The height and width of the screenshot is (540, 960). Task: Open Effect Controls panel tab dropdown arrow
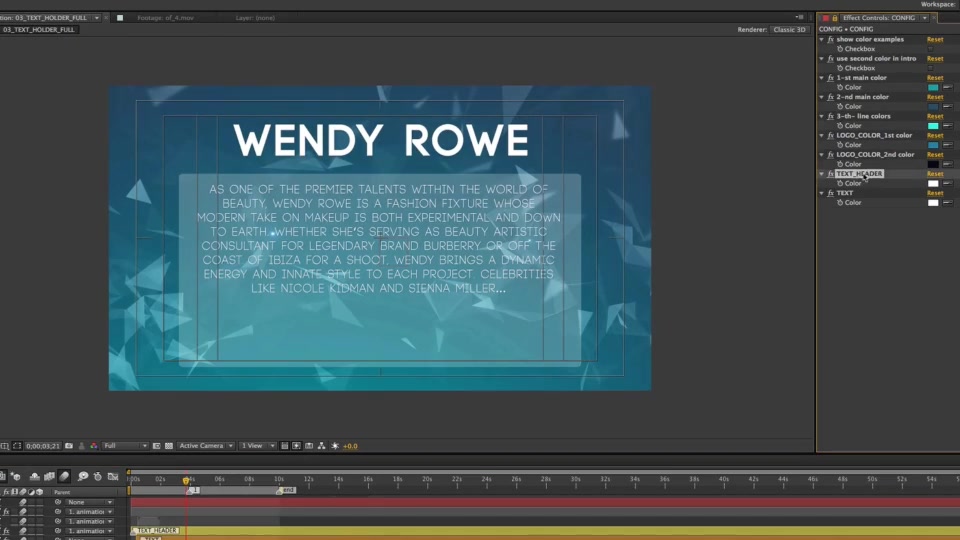click(x=924, y=18)
